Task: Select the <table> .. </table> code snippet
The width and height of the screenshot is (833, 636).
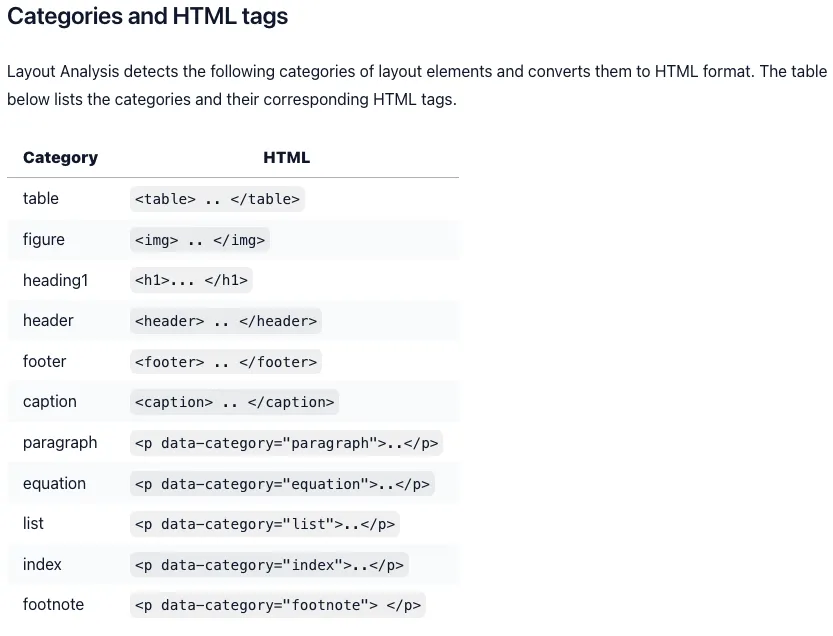Action: 217,199
